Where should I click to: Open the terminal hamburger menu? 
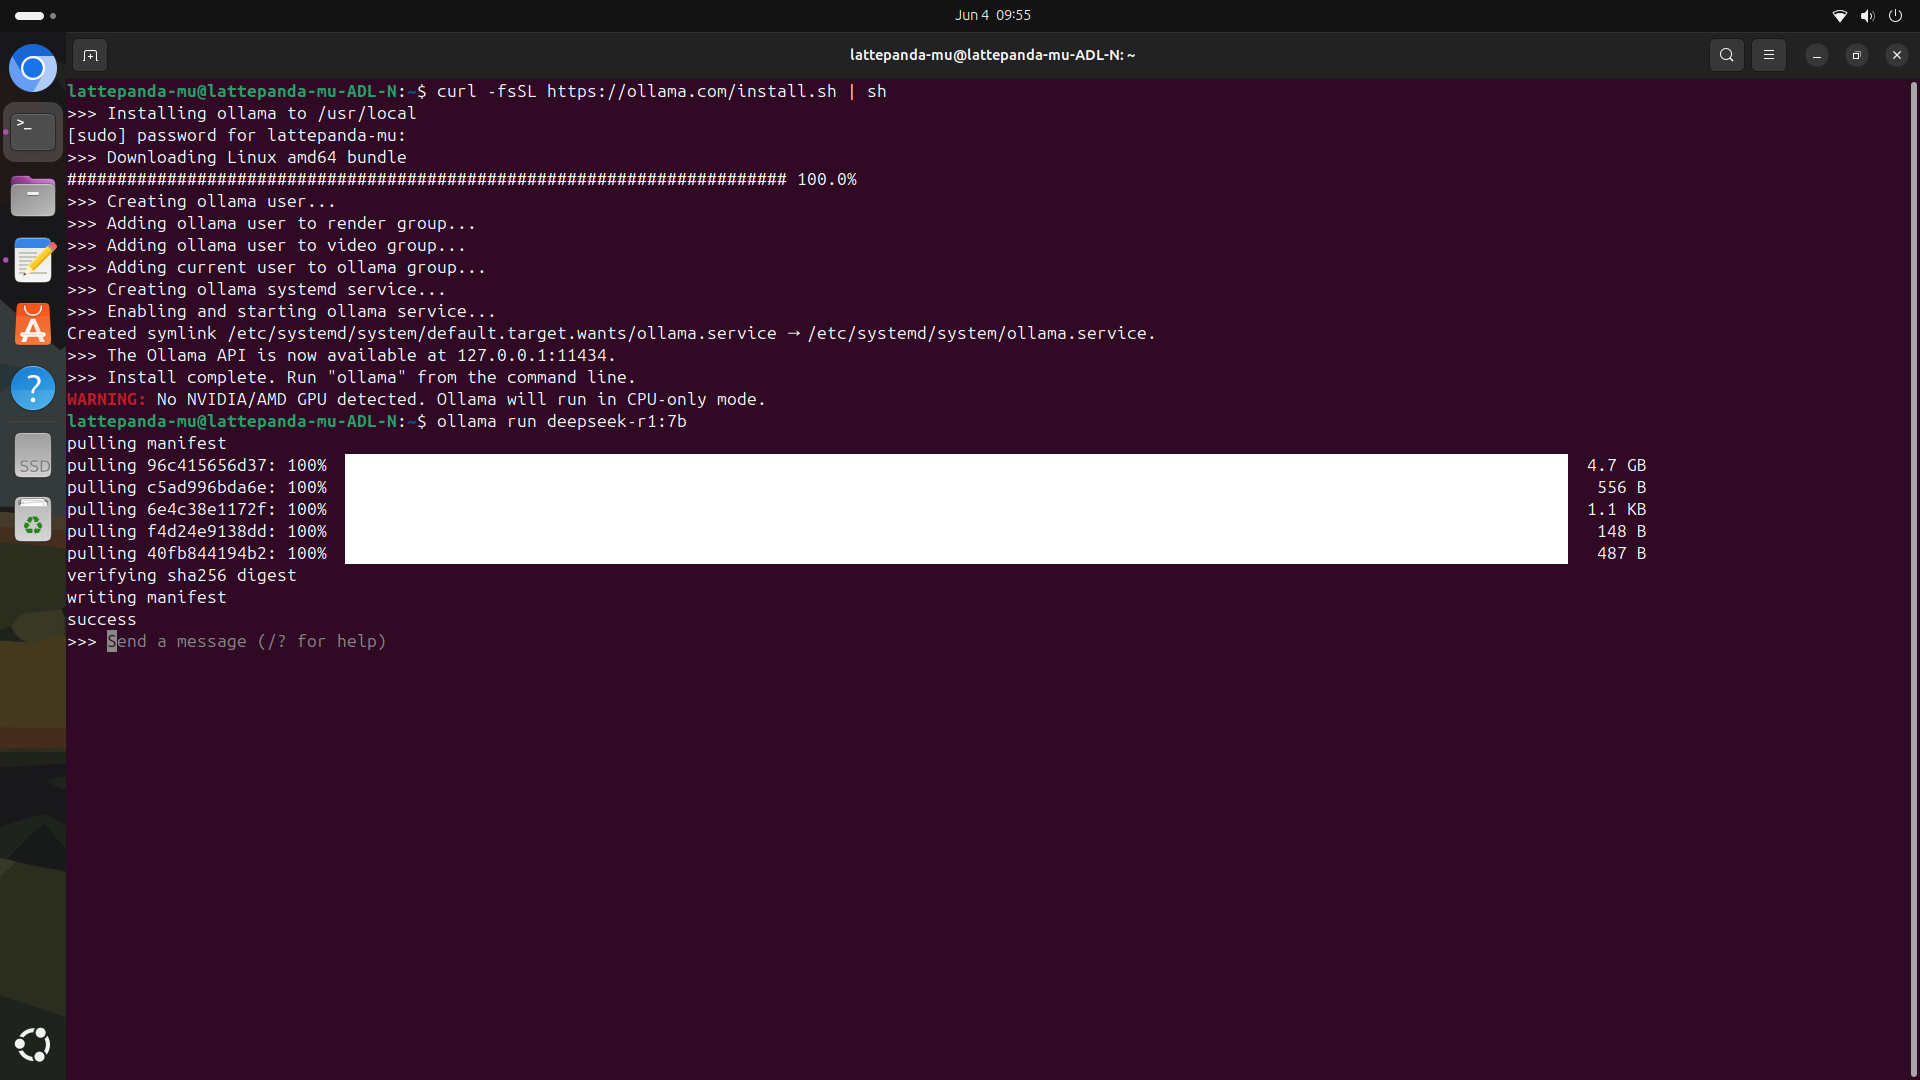(1768, 55)
